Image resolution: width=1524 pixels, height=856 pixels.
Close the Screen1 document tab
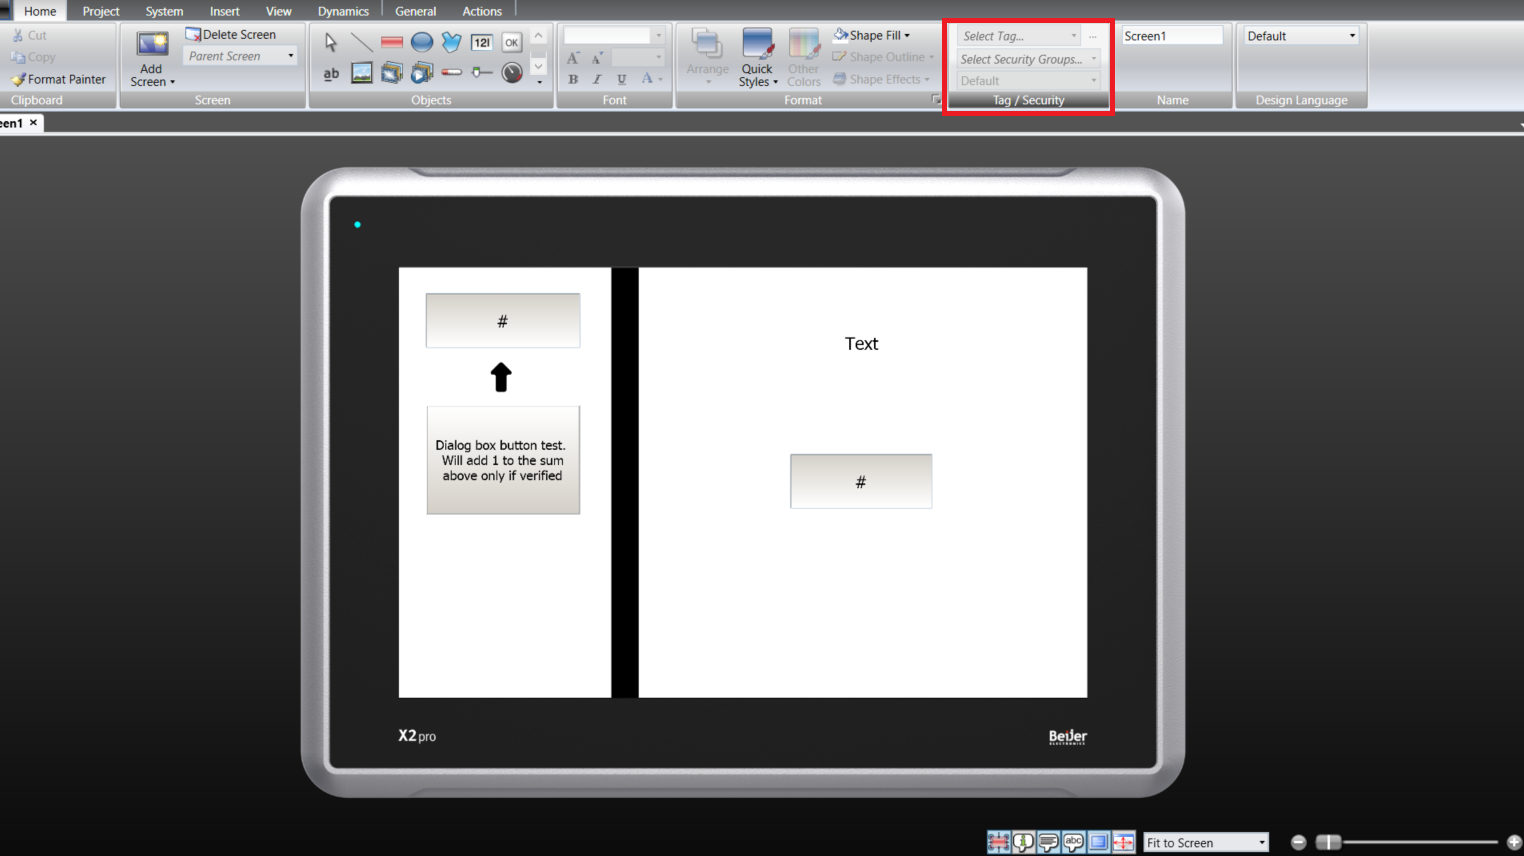(x=33, y=122)
